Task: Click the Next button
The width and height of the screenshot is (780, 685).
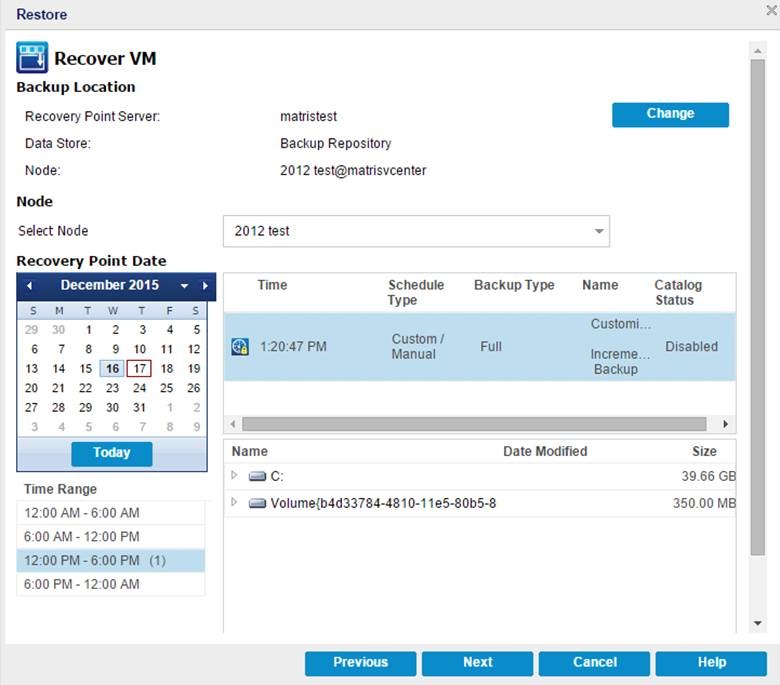Action: tap(478, 664)
